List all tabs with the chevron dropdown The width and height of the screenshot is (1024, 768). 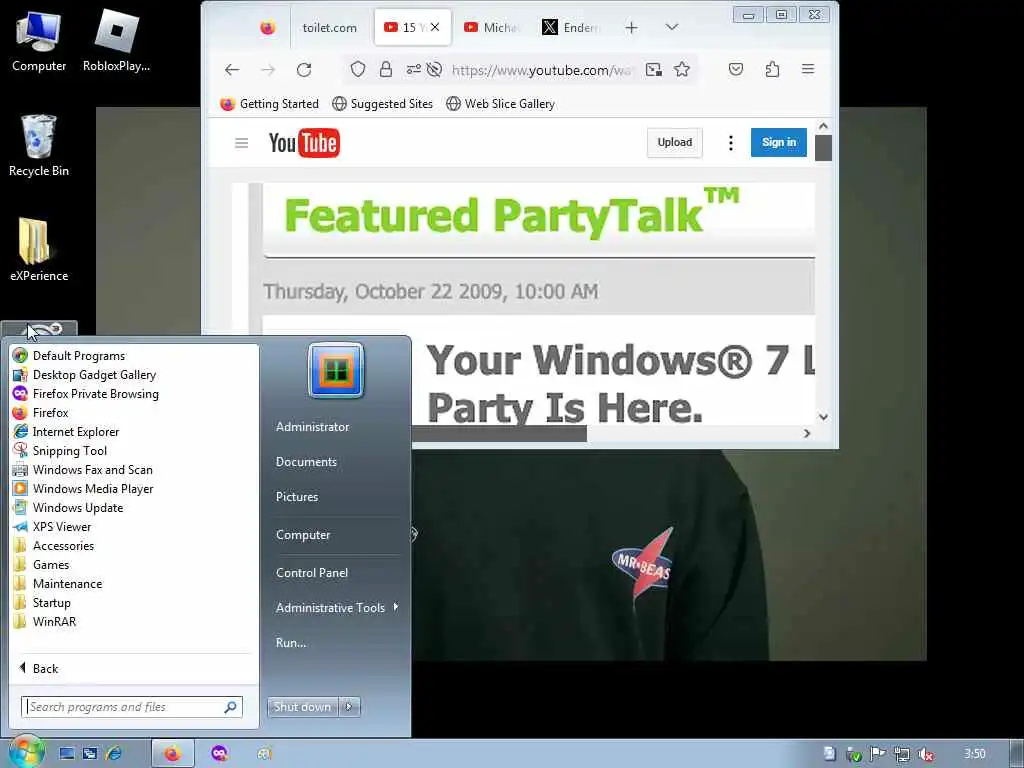671,27
